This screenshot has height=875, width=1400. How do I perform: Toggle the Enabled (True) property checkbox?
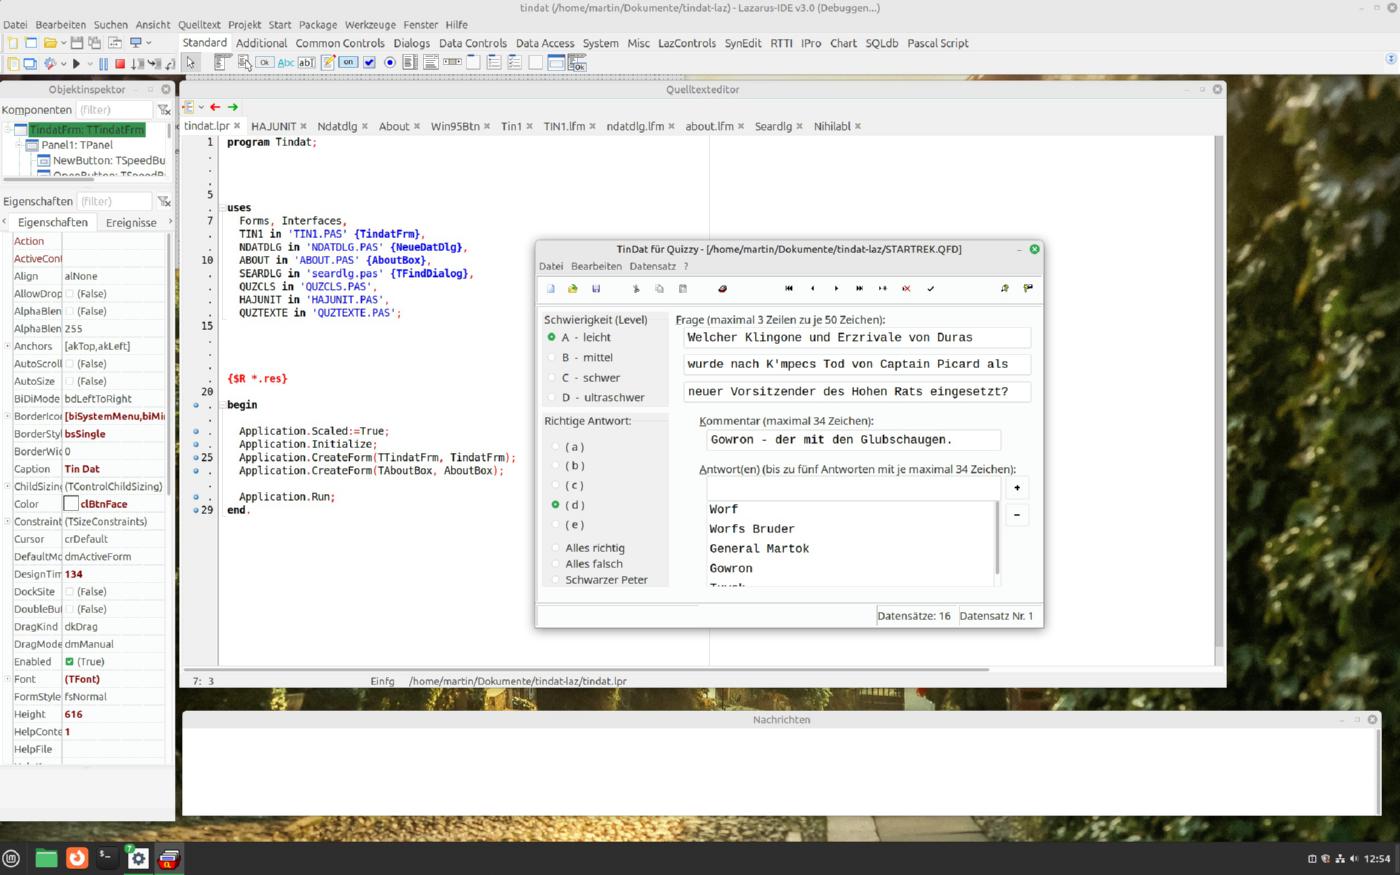click(69, 662)
